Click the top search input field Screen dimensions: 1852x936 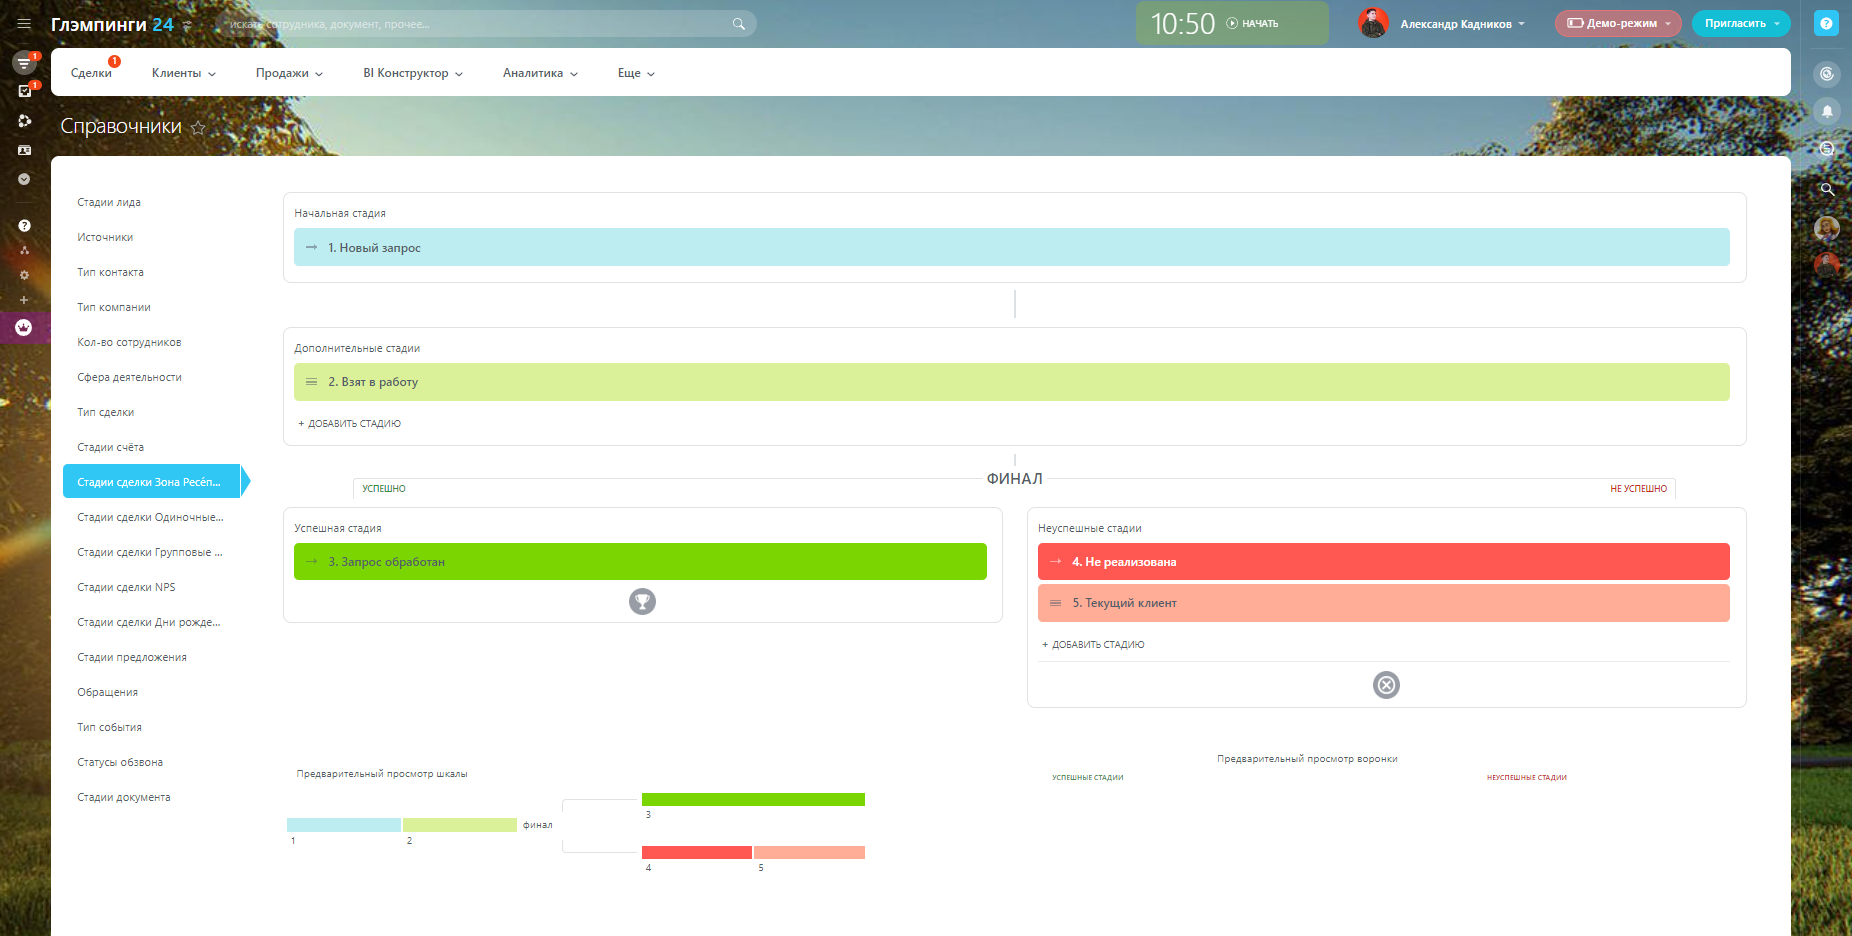click(480, 24)
